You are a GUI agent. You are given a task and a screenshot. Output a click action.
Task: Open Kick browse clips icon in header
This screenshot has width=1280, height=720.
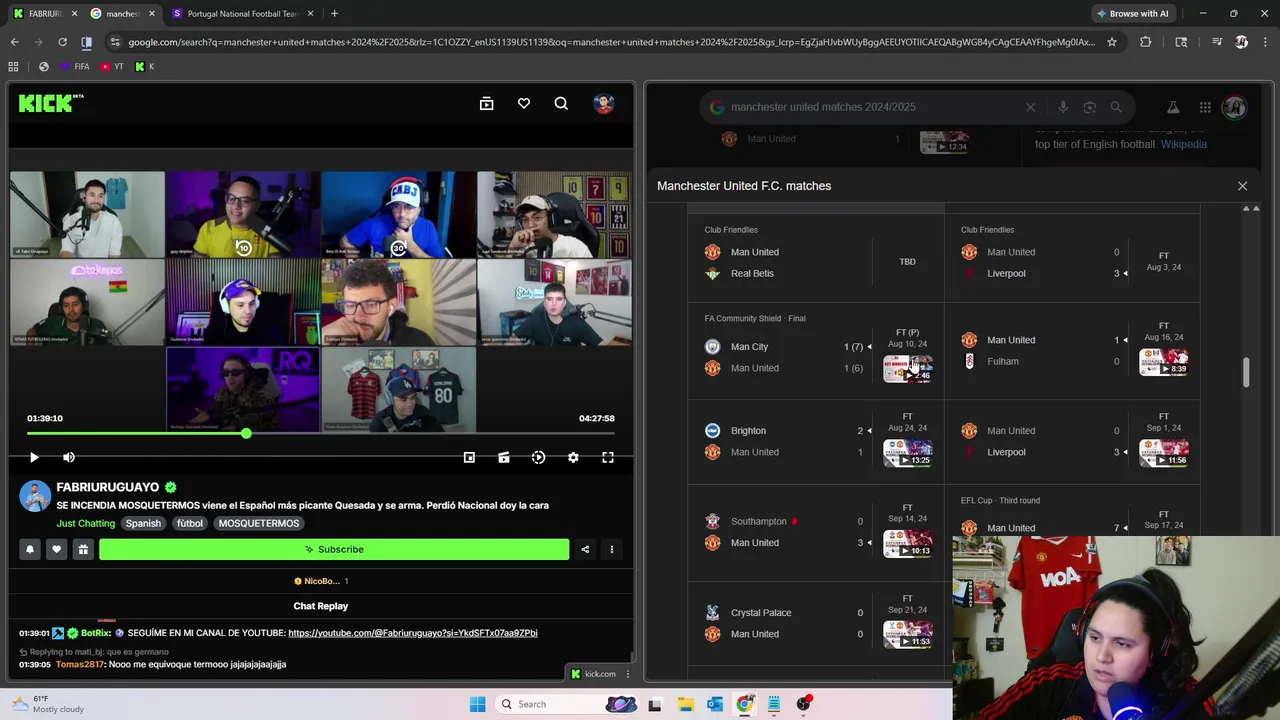pos(487,103)
